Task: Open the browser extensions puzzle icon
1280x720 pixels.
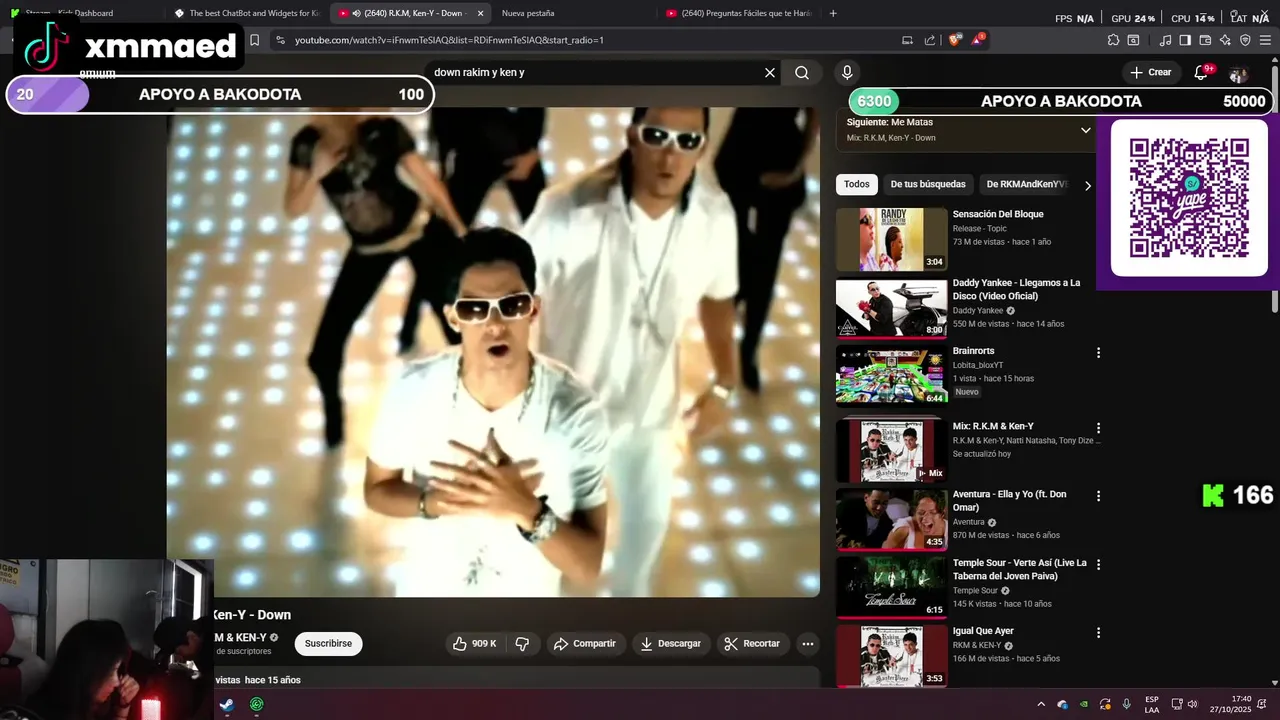Action: tap(1113, 40)
